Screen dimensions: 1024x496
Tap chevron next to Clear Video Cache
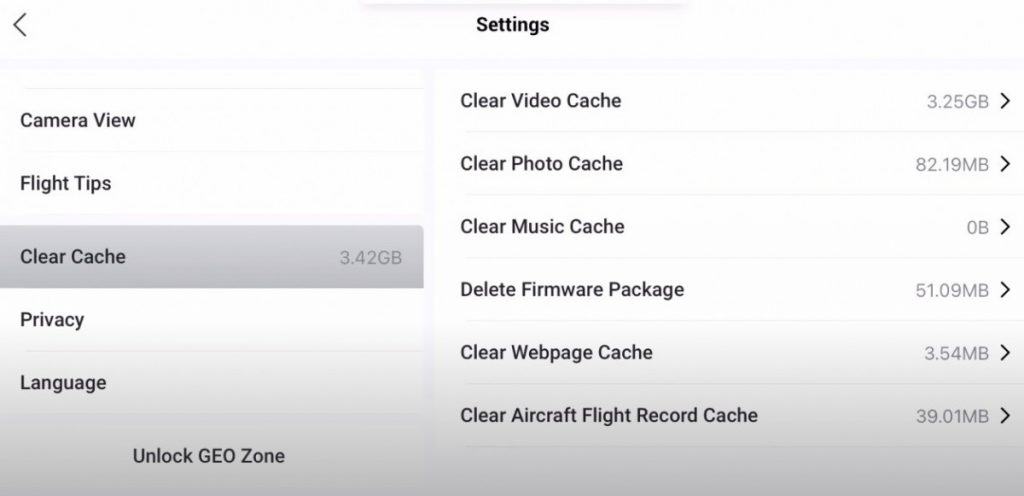click(x=1005, y=101)
